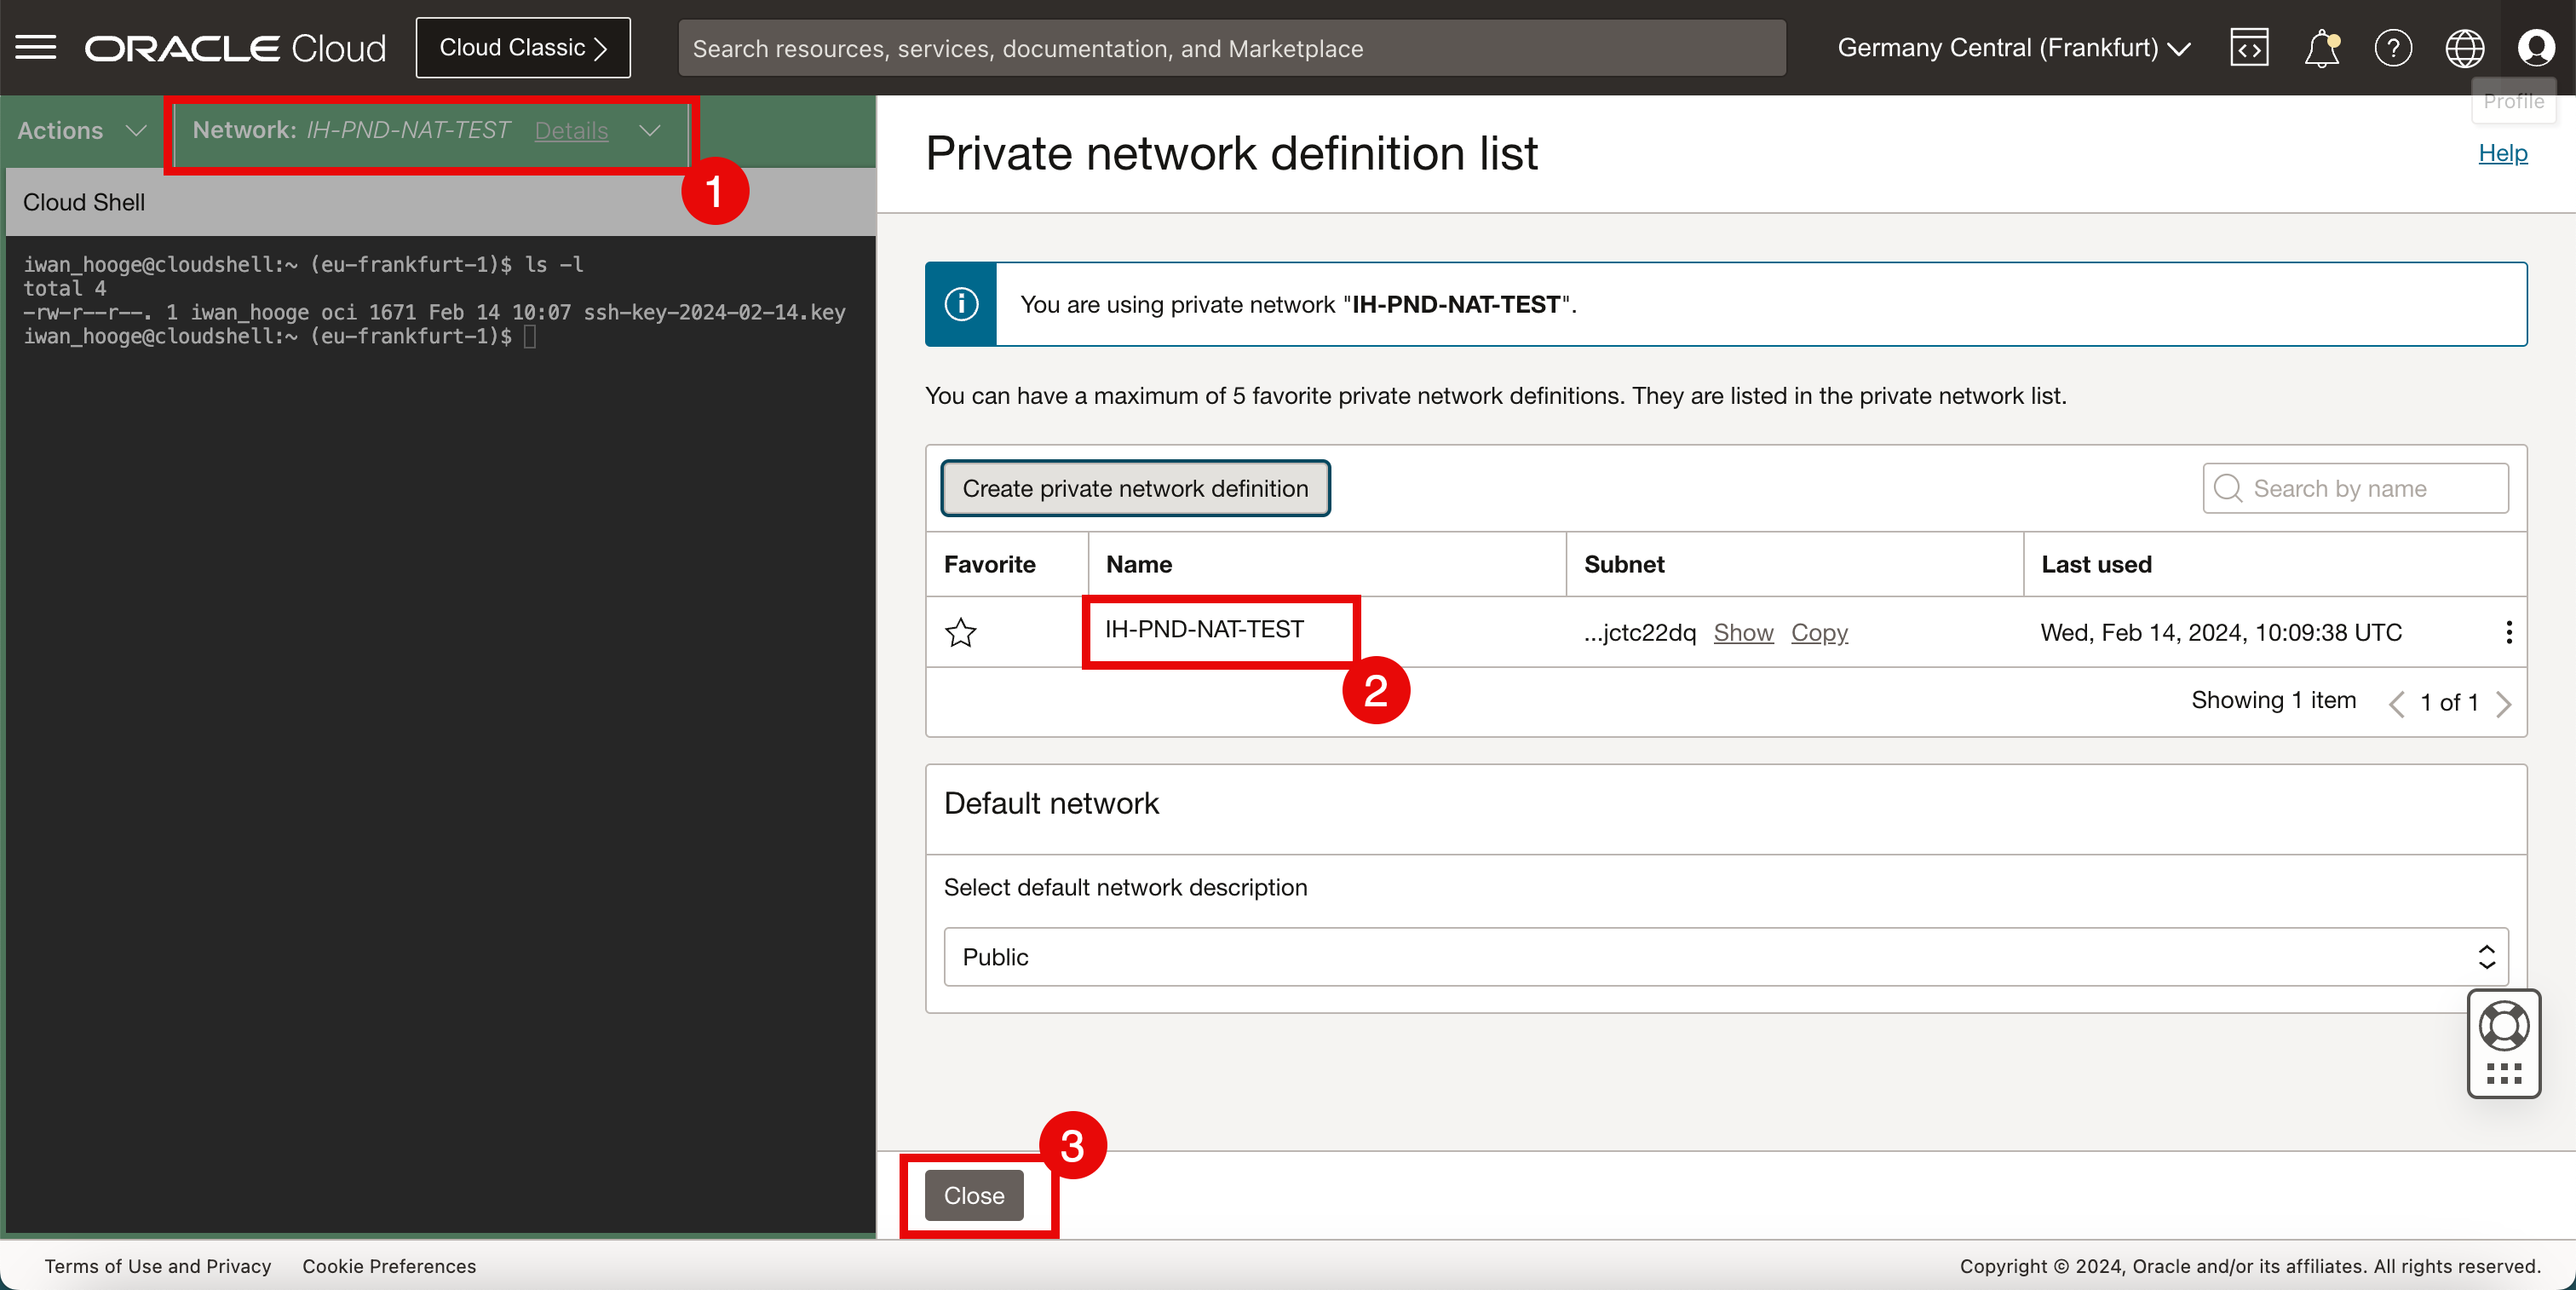2576x1290 pixels.
Task: Copy the subnet OCID
Action: (x=1819, y=632)
